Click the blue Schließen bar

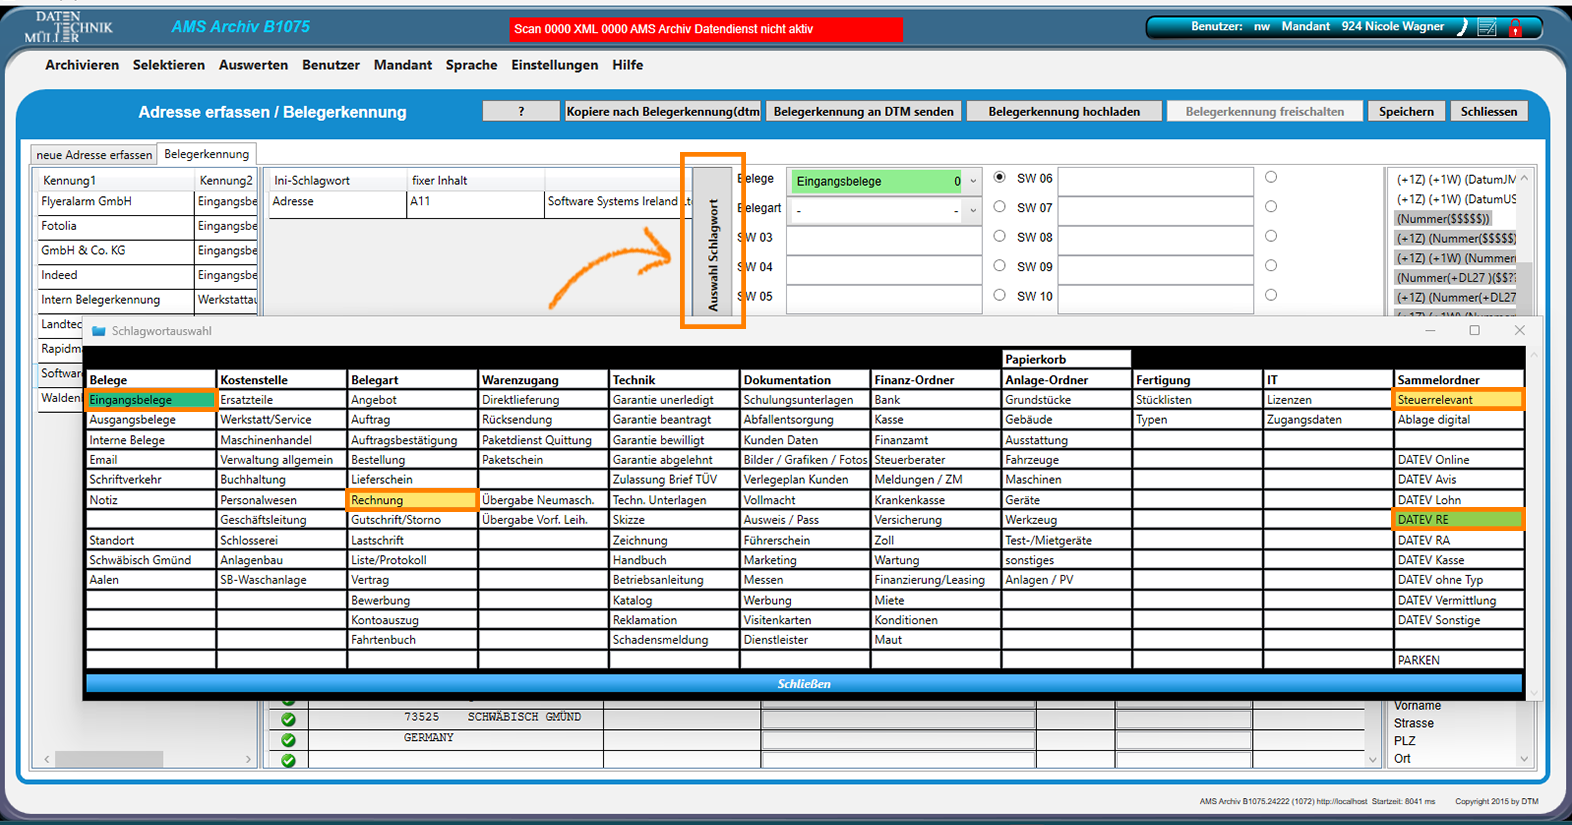pos(804,684)
